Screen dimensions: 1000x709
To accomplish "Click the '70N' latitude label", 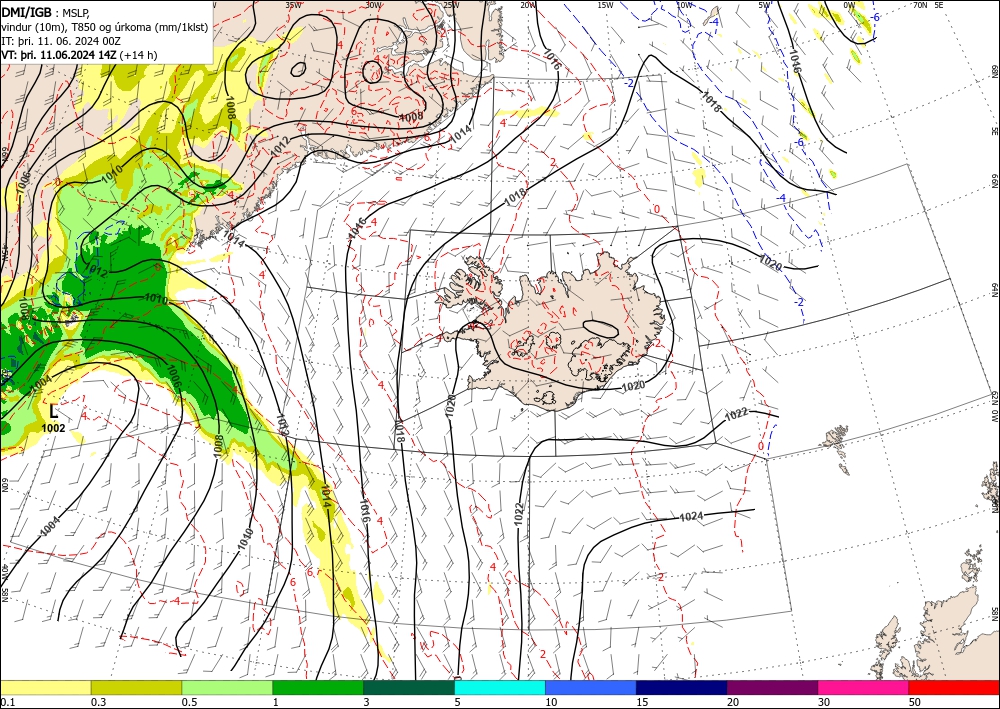I will coord(920,5).
